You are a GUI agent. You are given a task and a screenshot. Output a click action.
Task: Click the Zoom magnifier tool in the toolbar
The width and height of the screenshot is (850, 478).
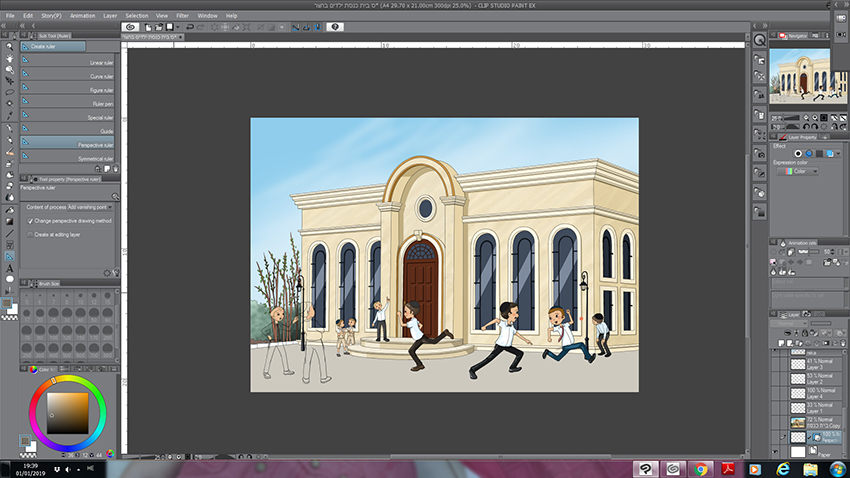point(9,46)
